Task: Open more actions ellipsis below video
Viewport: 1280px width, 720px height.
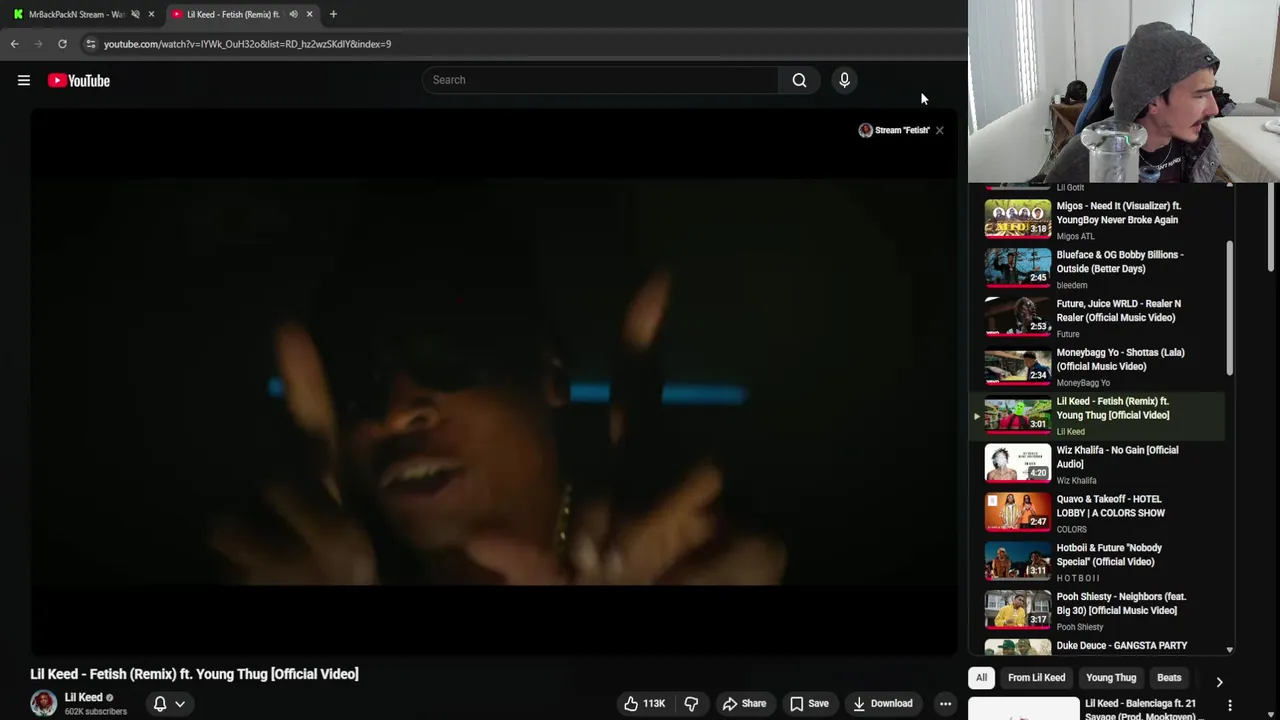Action: [x=945, y=704]
